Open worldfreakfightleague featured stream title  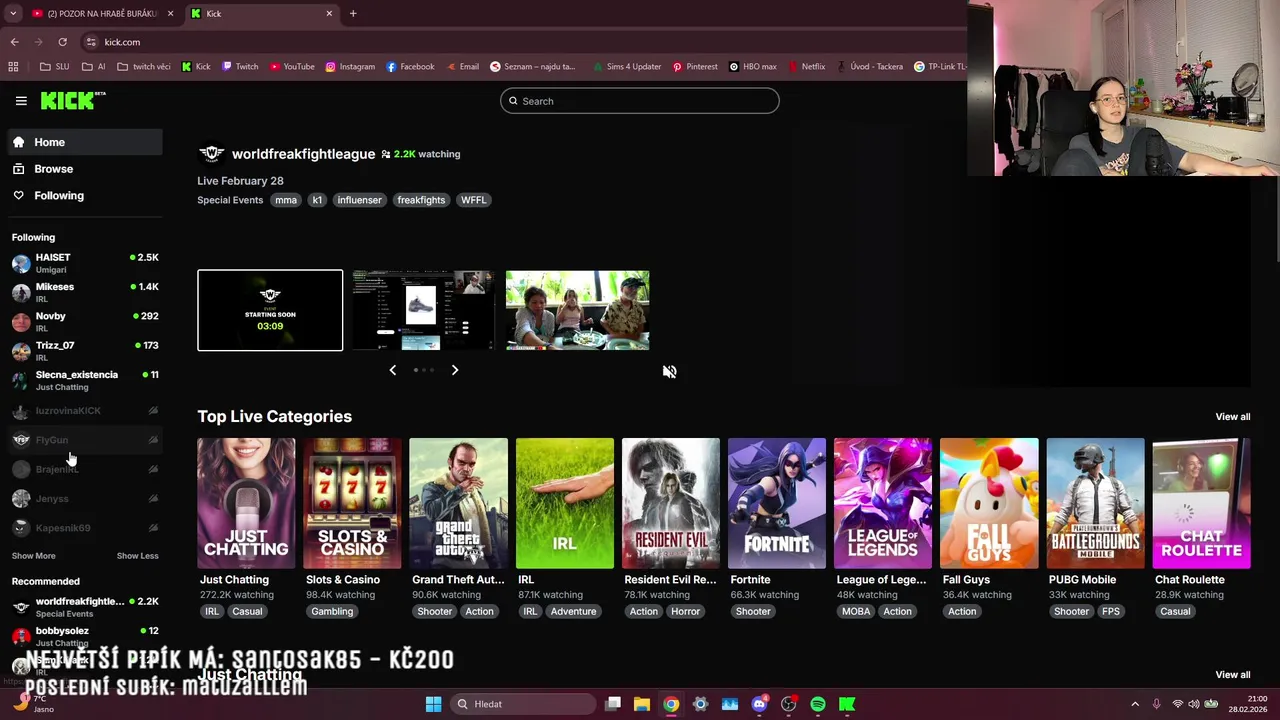[303, 154]
